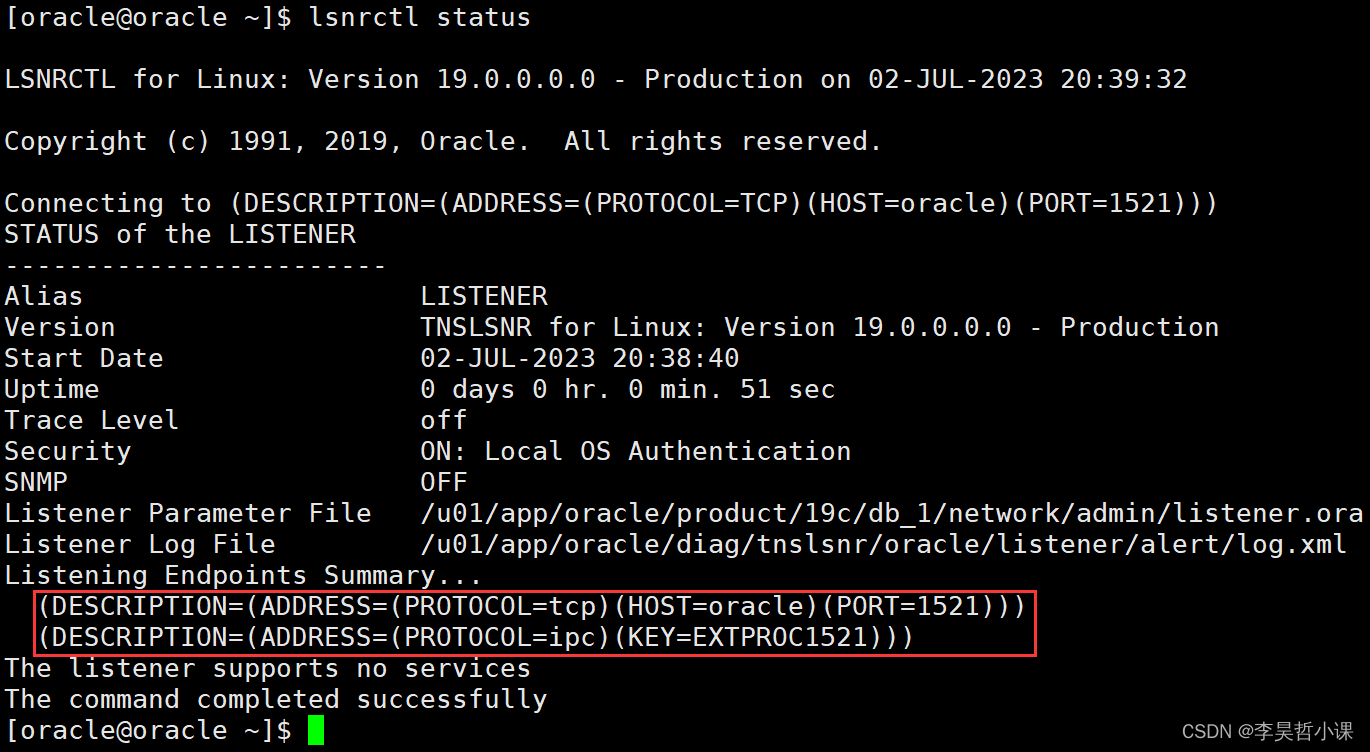Click the 'Uptime' field label
The image size is (1370, 752).
click(x=52, y=390)
